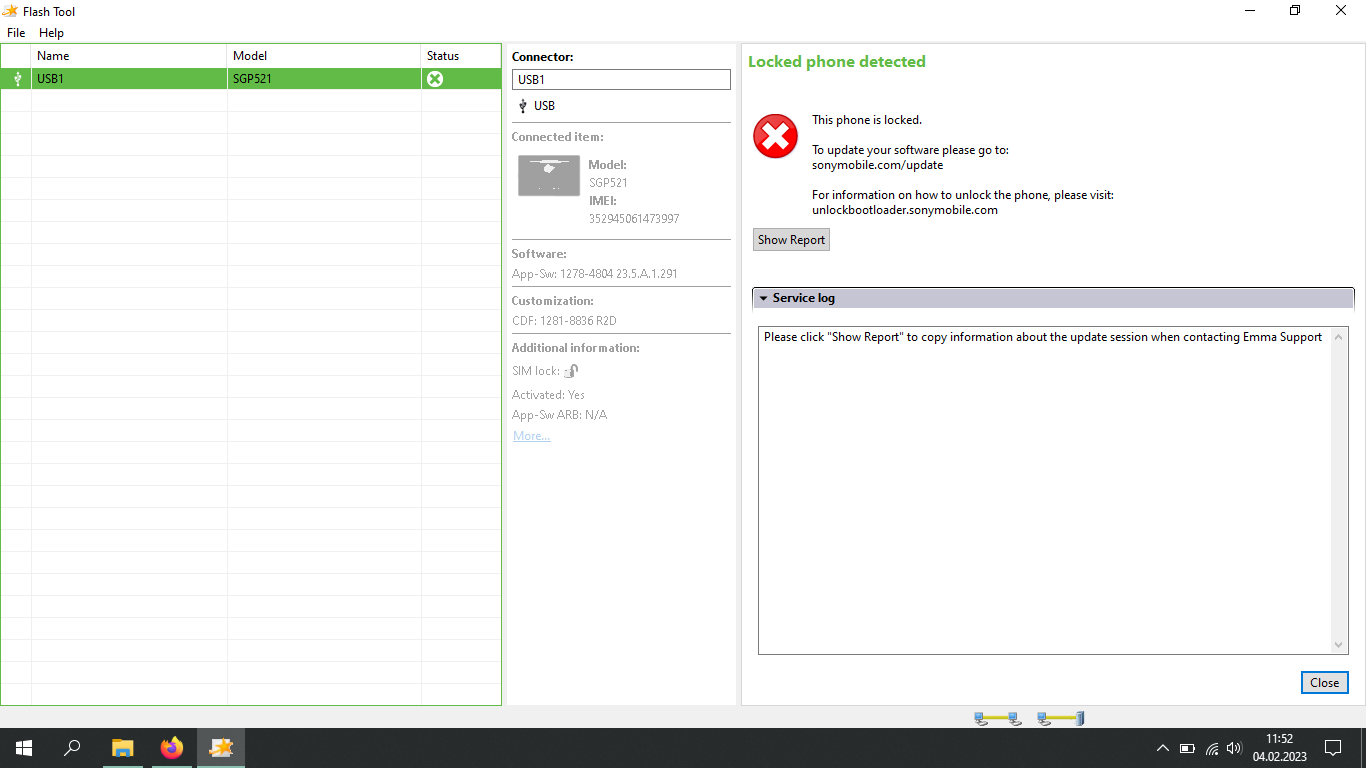The width and height of the screenshot is (1366, 768).
Task: Collapse the Service log section
Action: 1053,298
